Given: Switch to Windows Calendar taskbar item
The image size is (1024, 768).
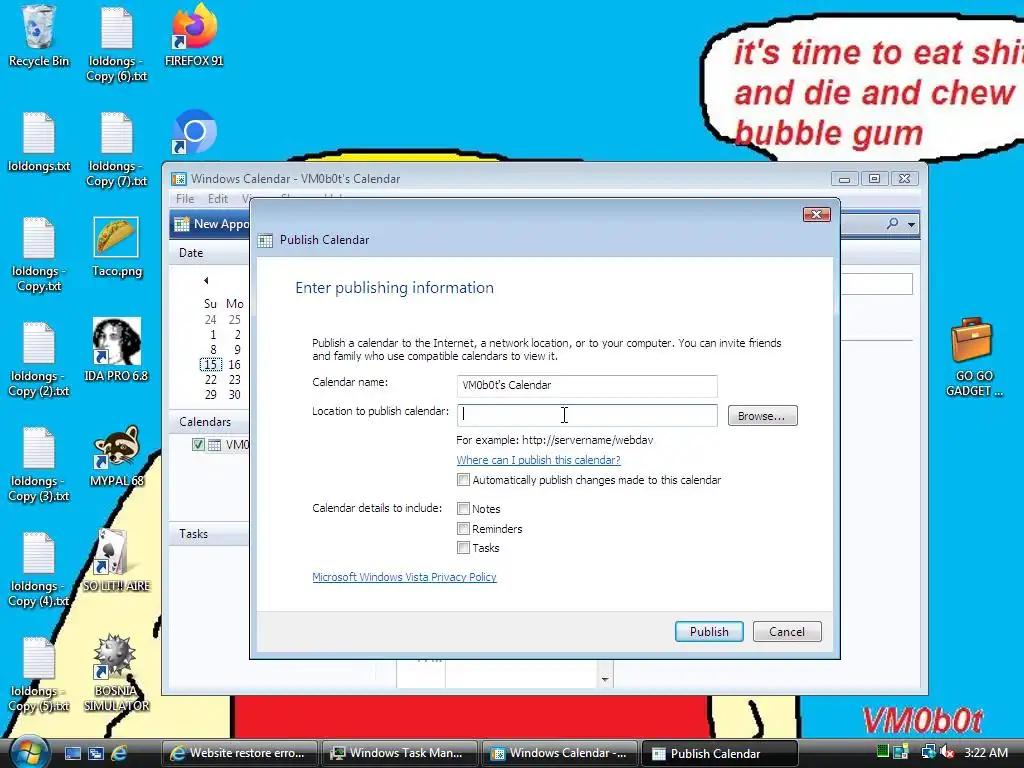Looking at the screenshot, I should (x=560, y=753).
